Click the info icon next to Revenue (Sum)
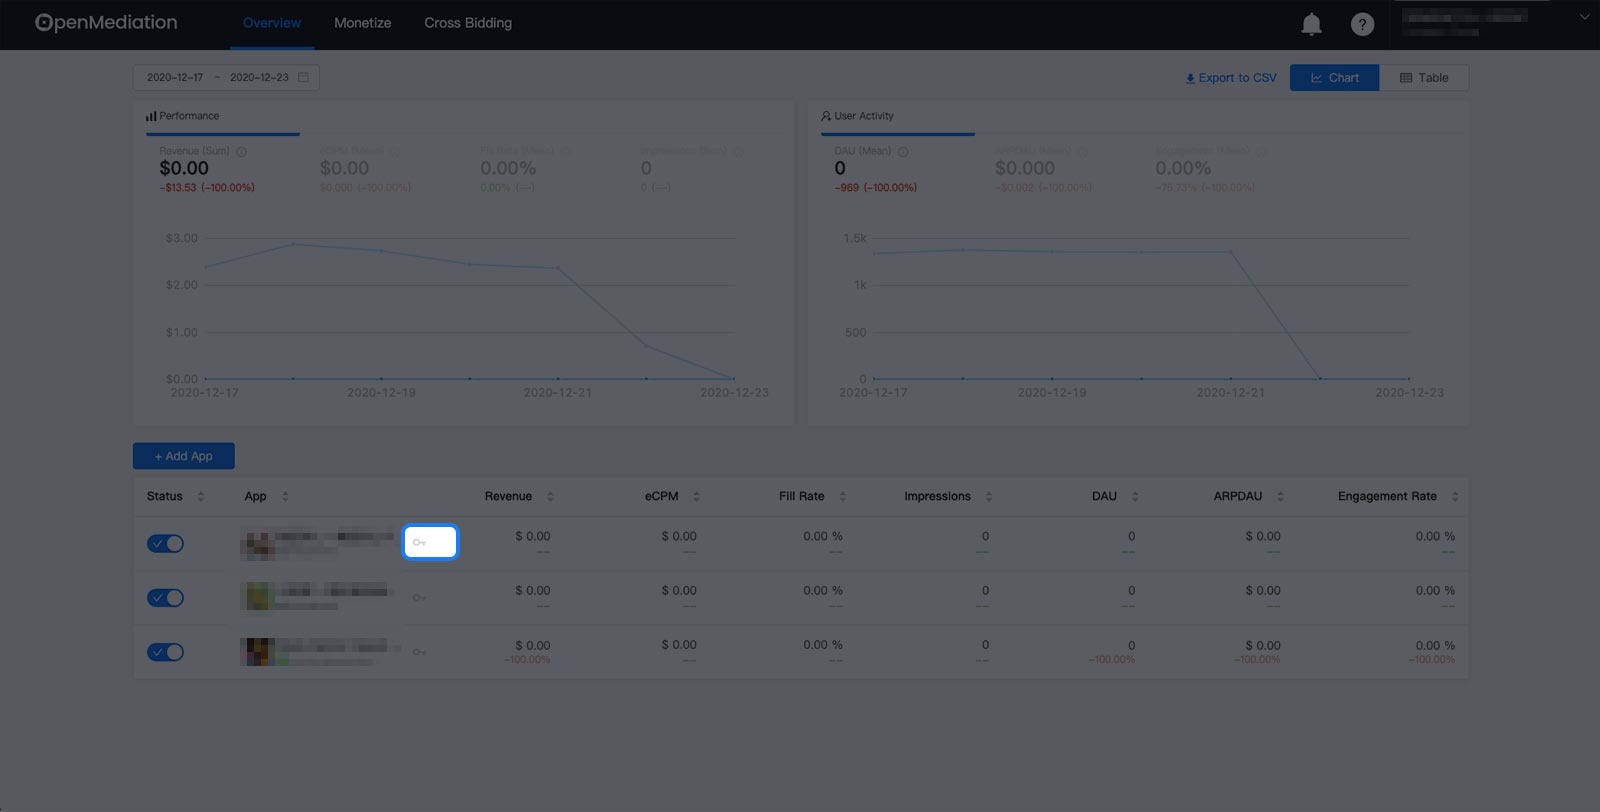The image size is (1600, 812). pyautogui.click(x=241, y=152)
